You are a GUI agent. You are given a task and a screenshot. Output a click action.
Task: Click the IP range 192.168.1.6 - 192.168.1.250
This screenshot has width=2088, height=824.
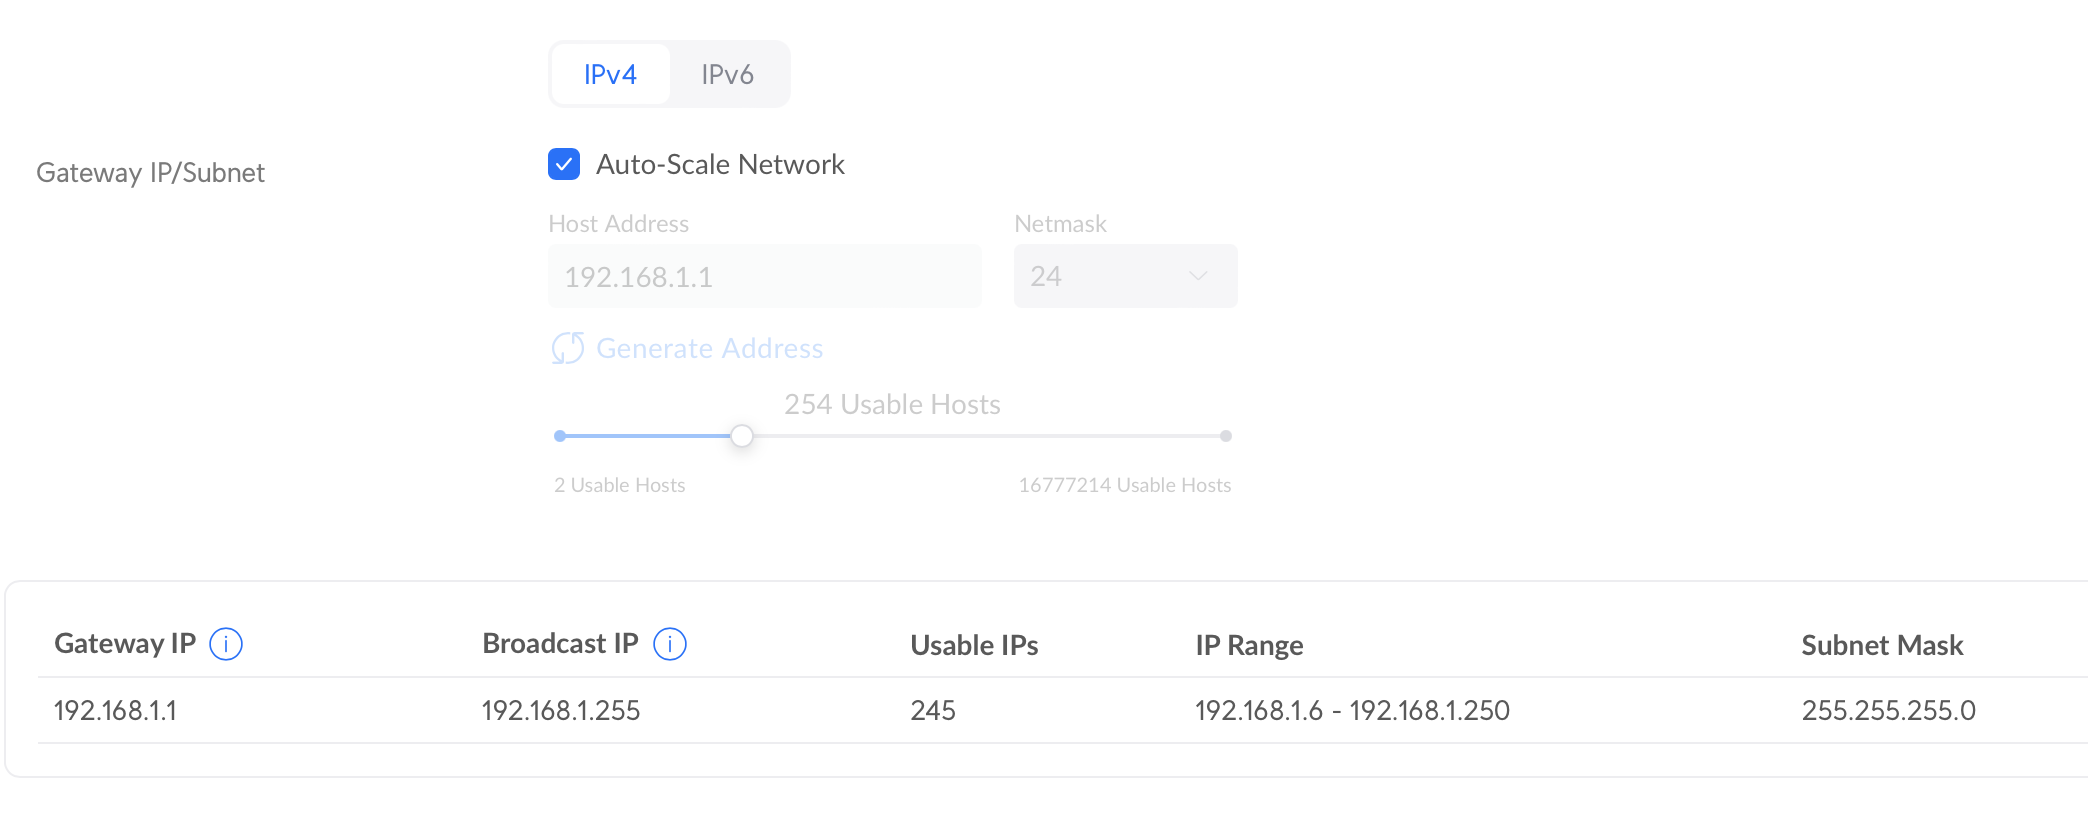[1352, 710]
